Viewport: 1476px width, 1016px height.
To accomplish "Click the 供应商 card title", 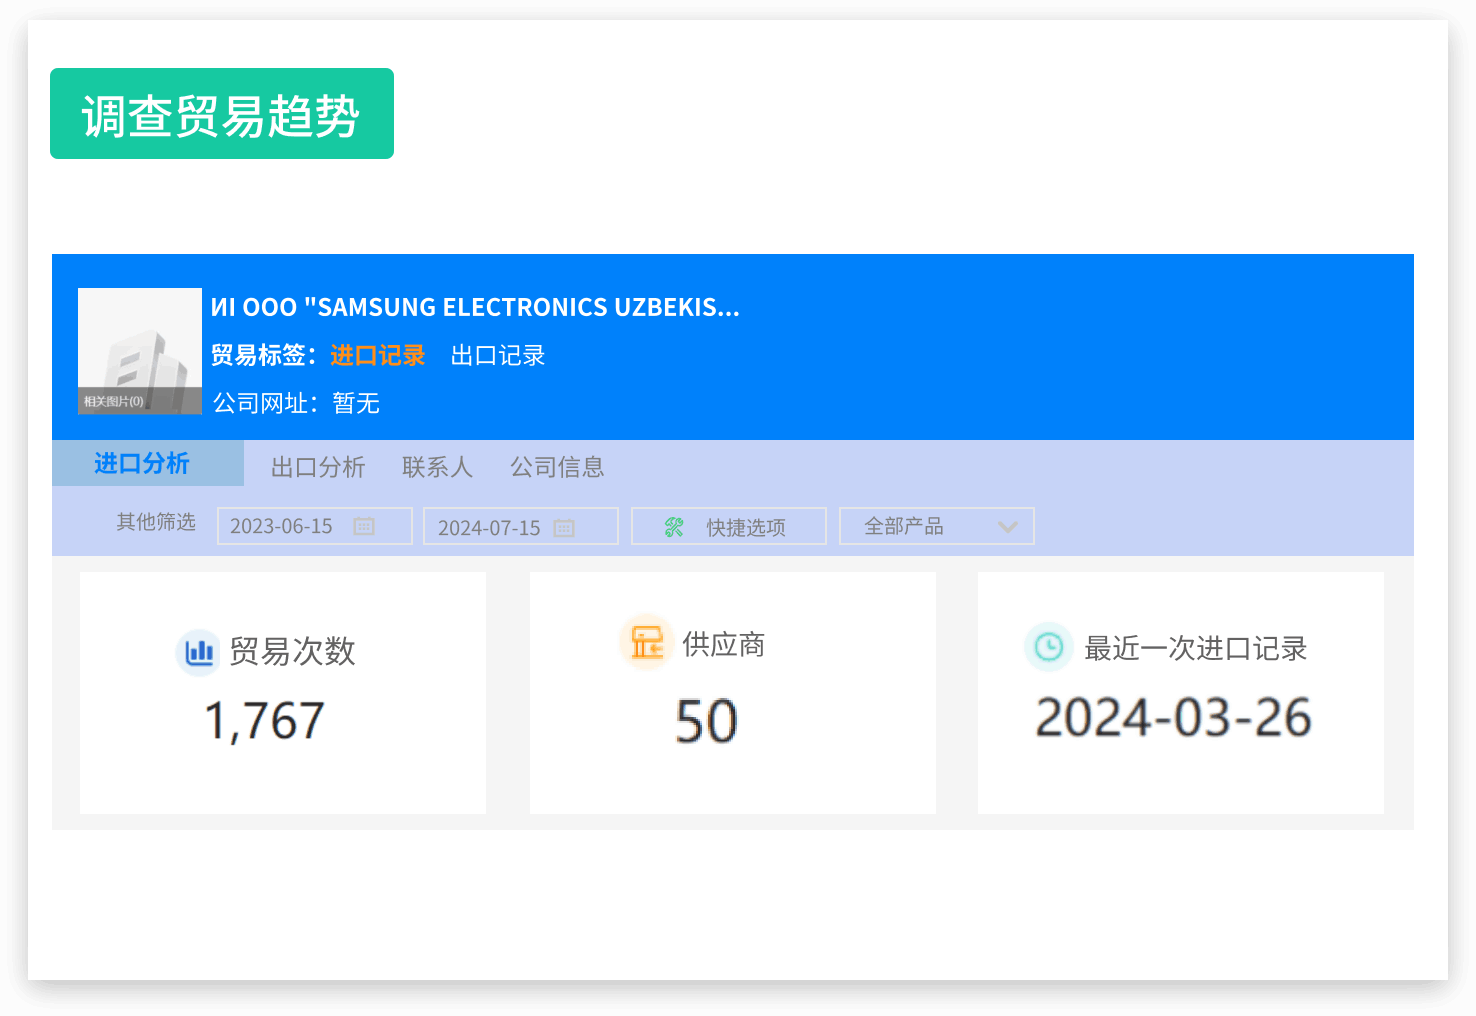I will point(723,644).
